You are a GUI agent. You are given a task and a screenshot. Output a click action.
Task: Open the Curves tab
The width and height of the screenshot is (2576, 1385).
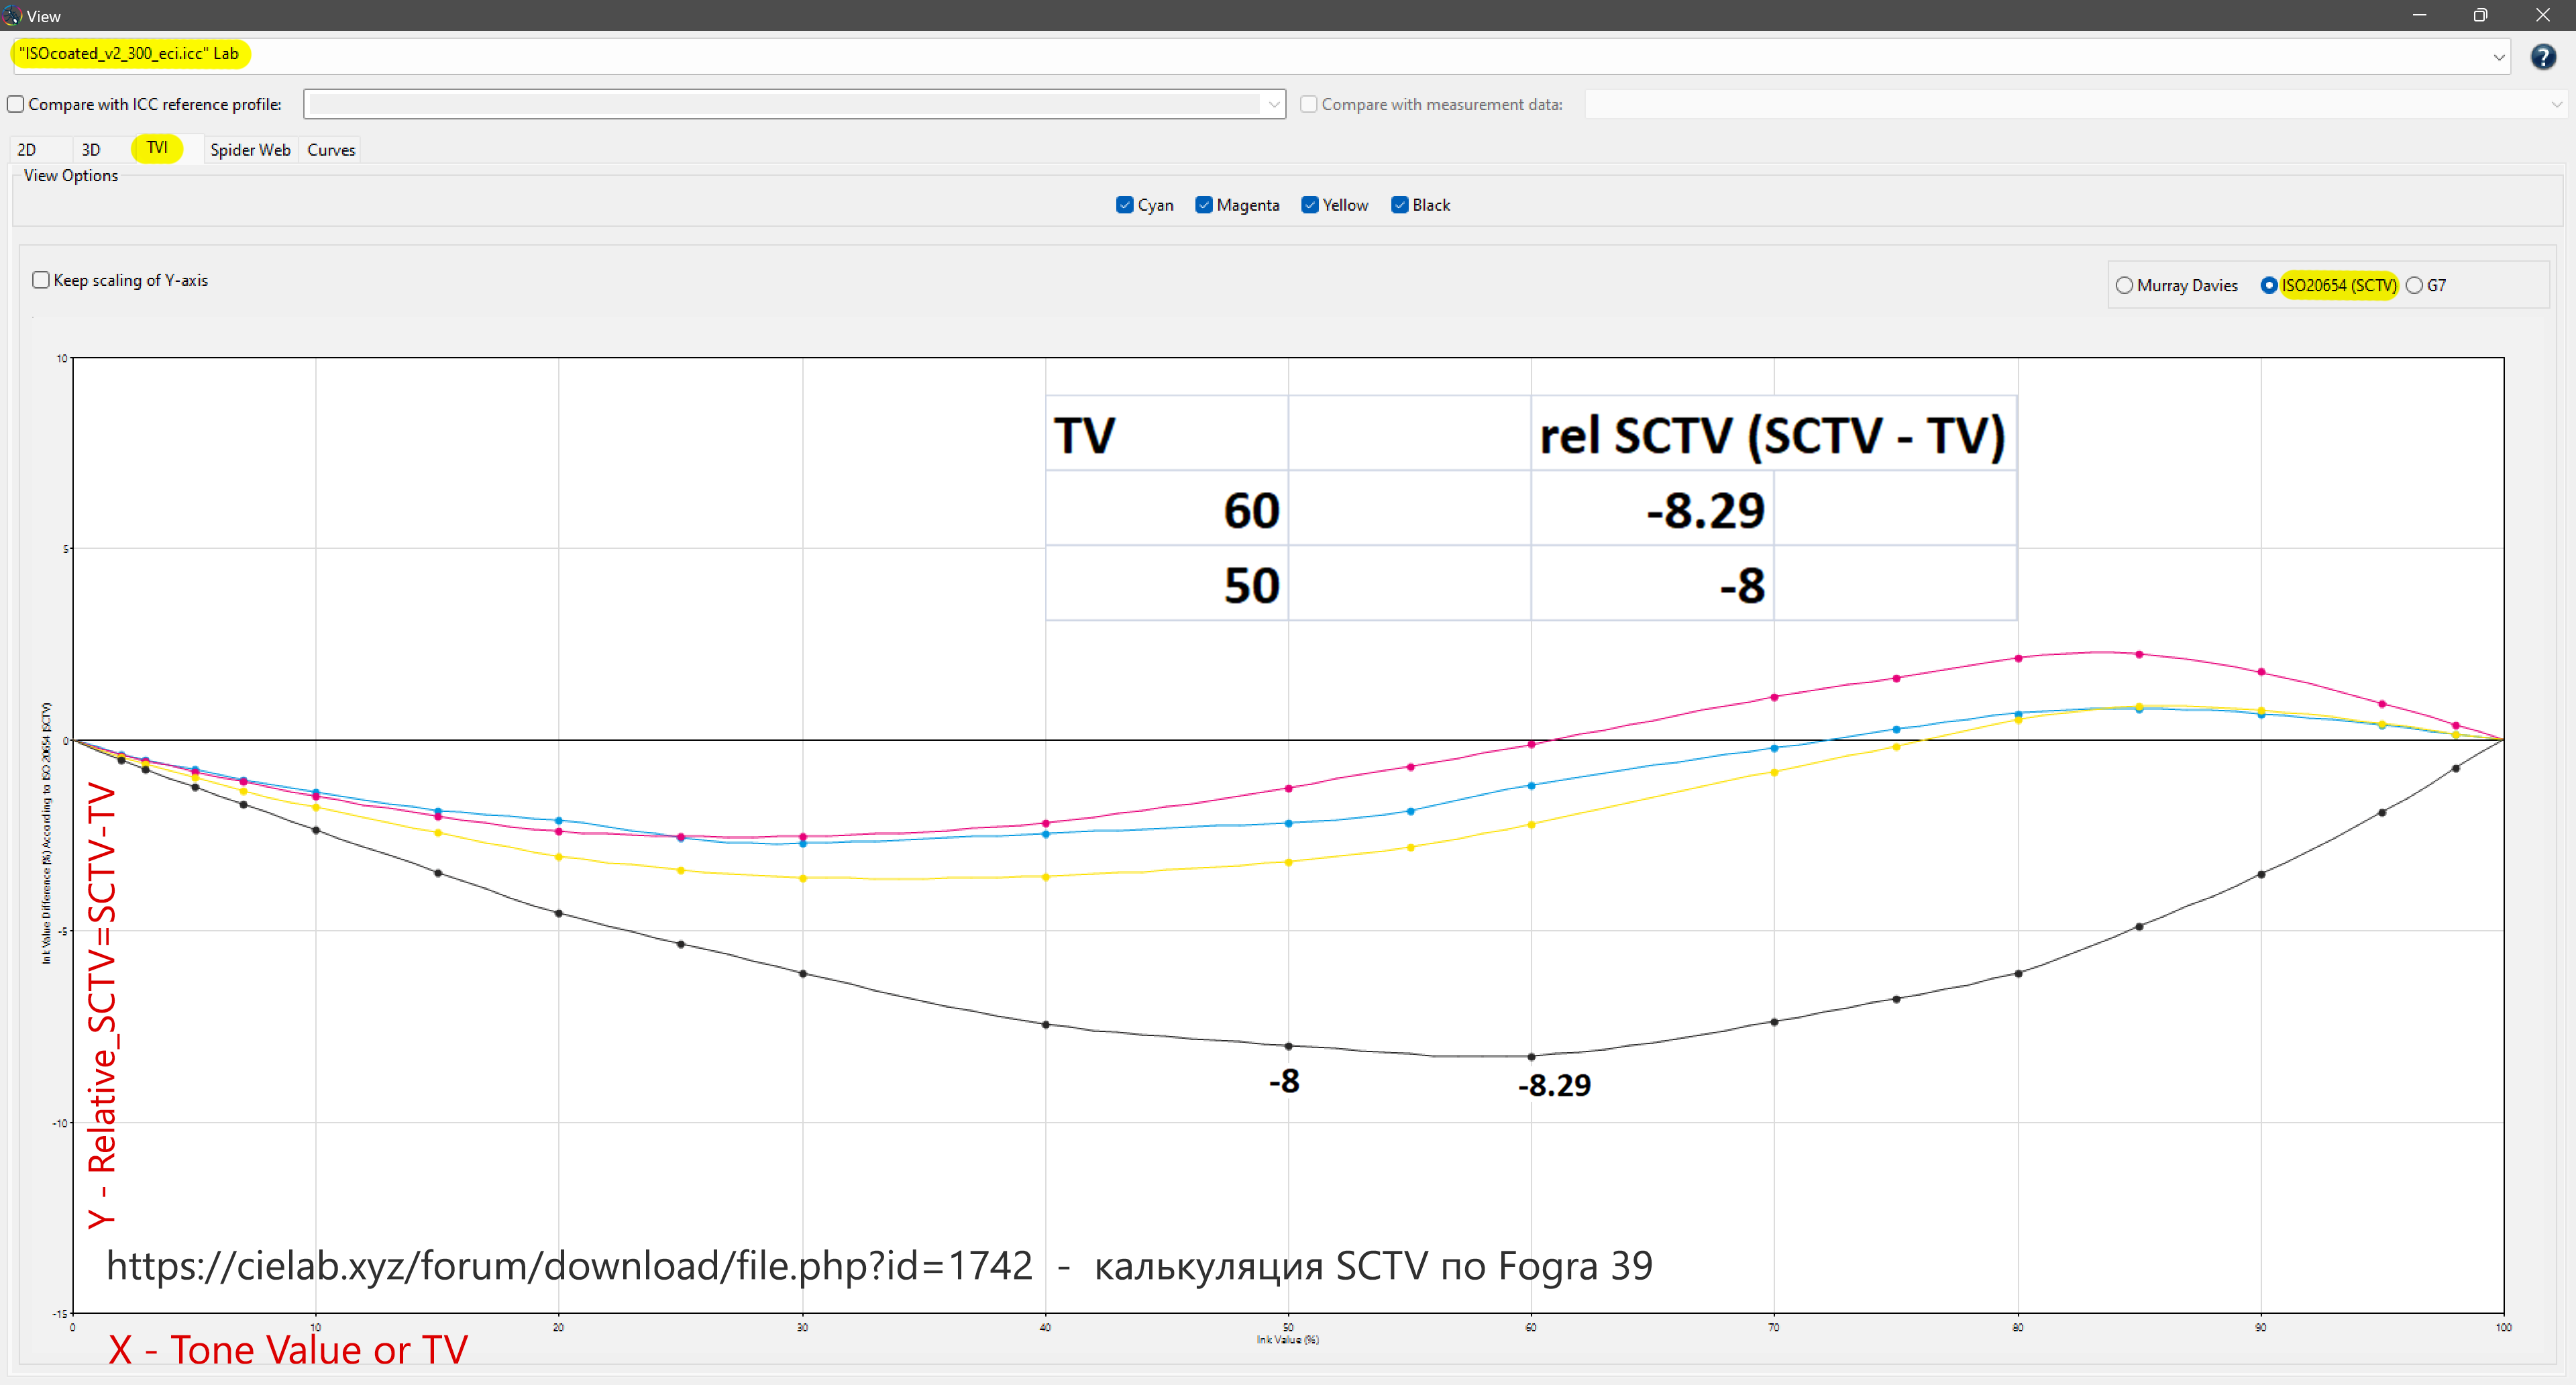click(331, 150)
